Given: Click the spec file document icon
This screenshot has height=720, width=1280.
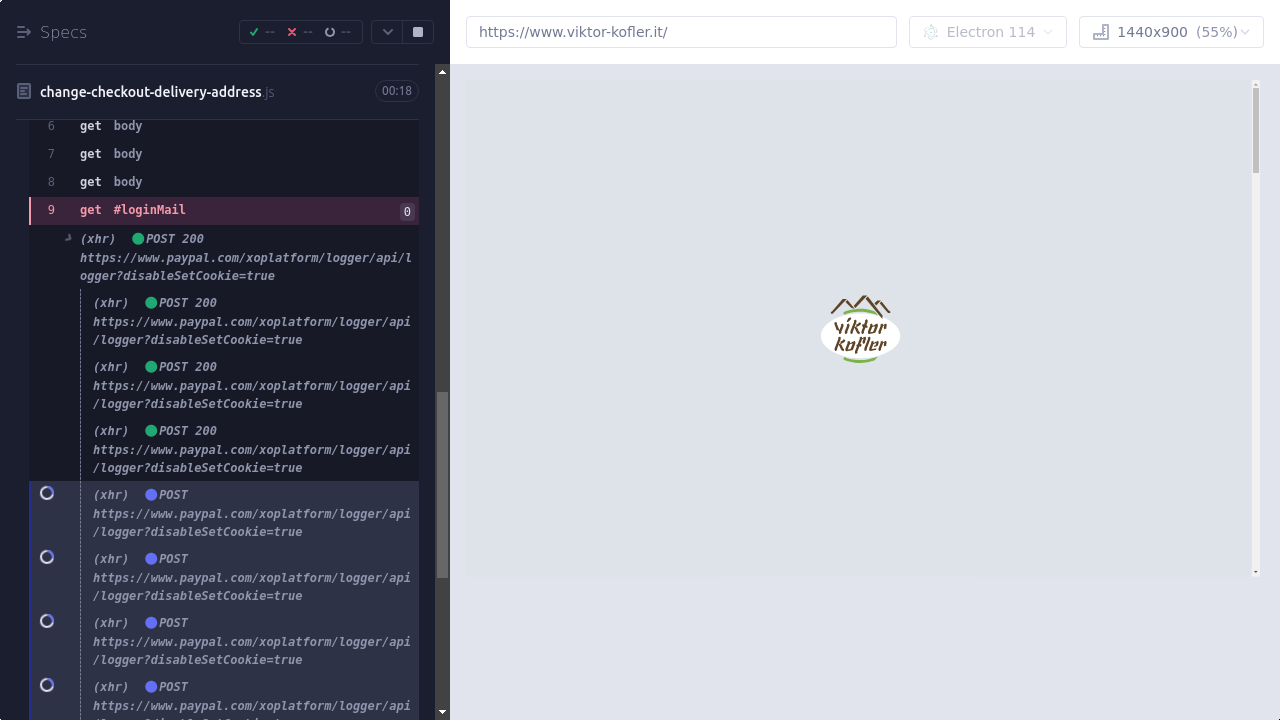Looking at the screenshot, I should (x=24, y=92).
